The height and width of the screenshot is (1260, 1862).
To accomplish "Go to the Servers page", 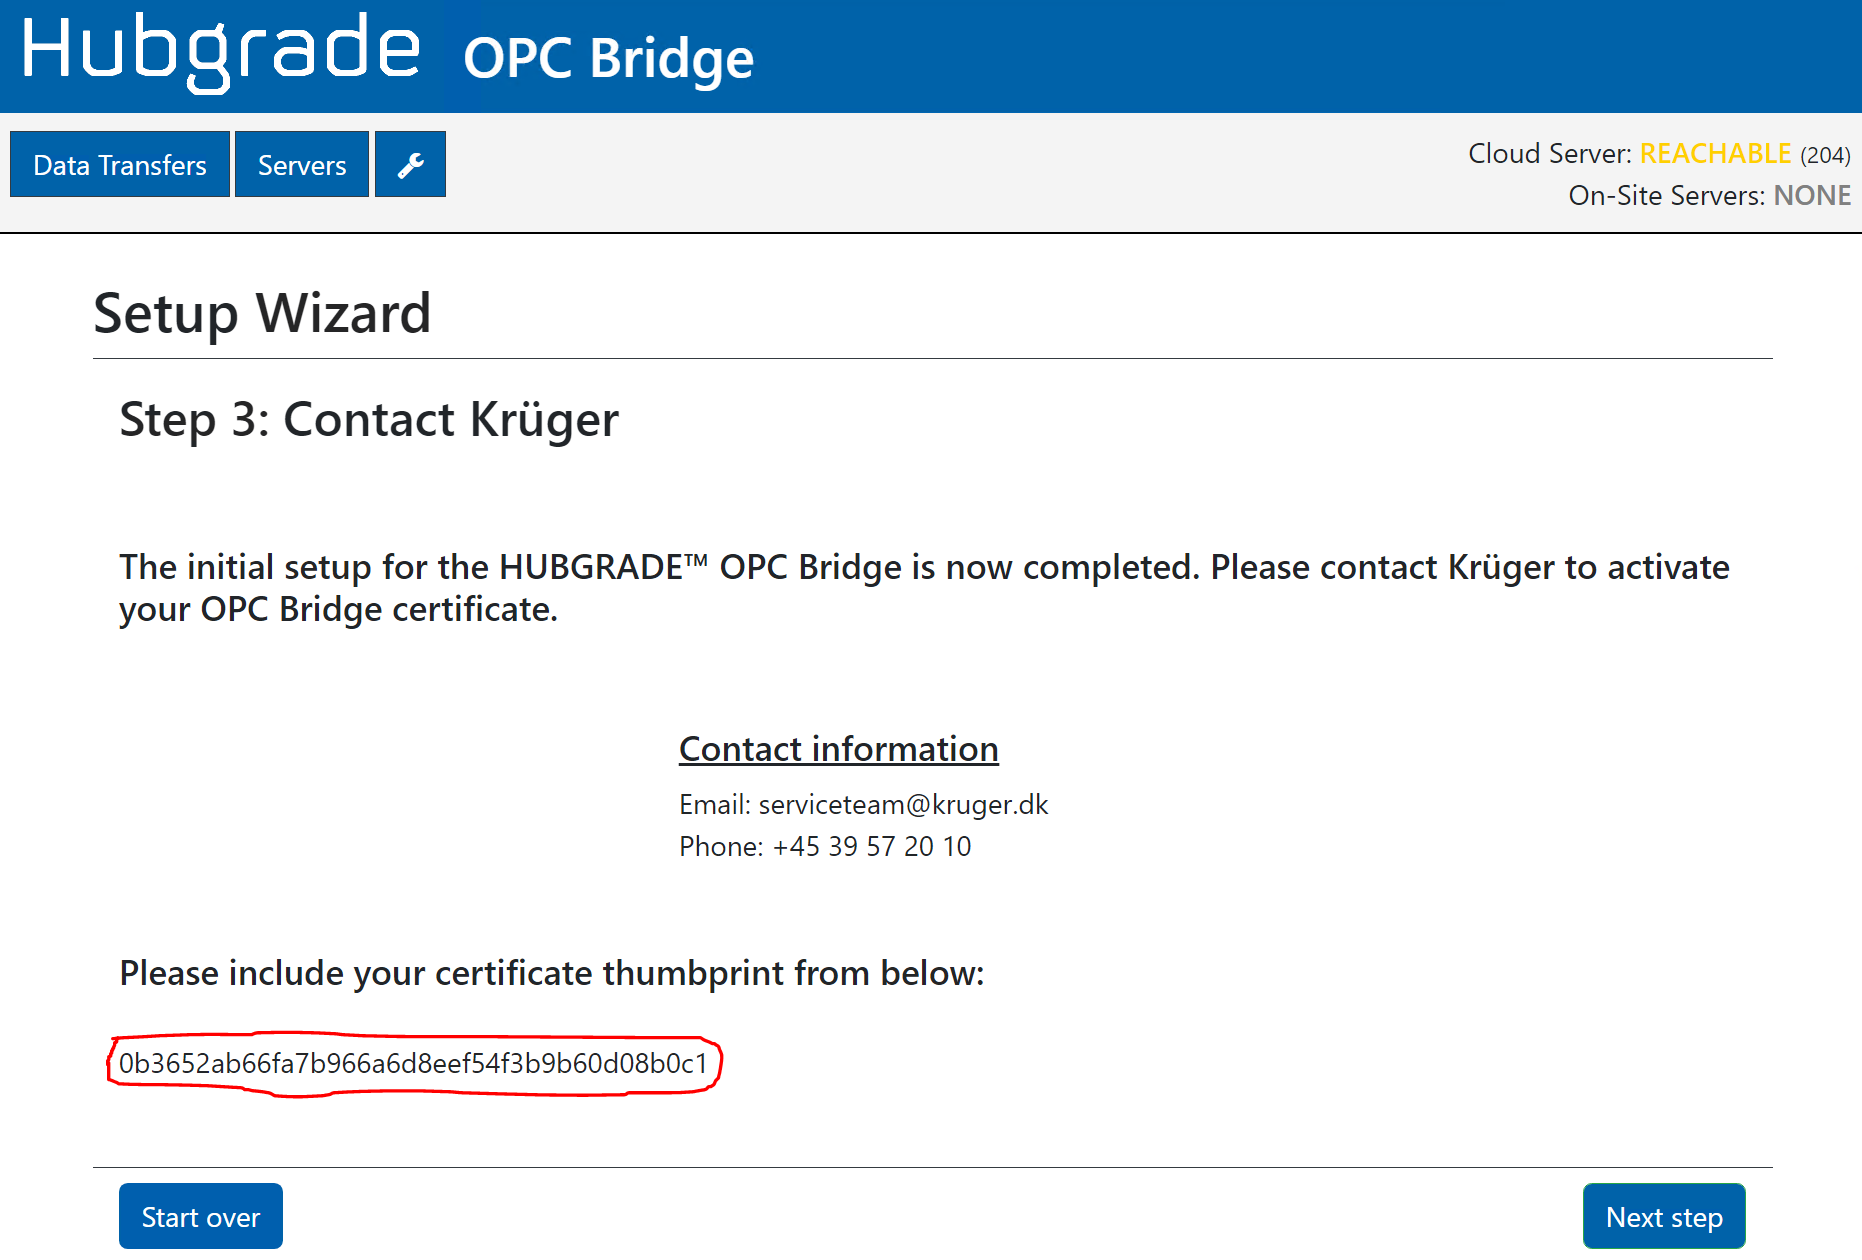I will pyautogui.click(x=302, y=165).
